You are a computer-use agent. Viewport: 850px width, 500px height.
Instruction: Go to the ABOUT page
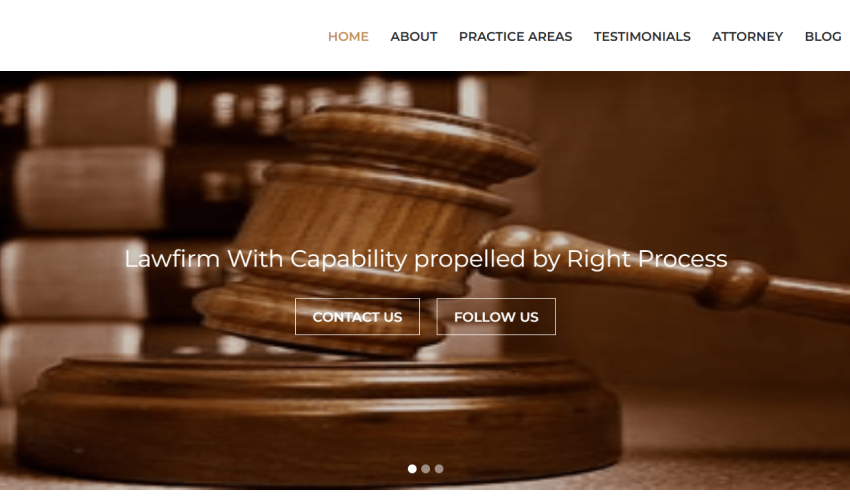[414, 36]
